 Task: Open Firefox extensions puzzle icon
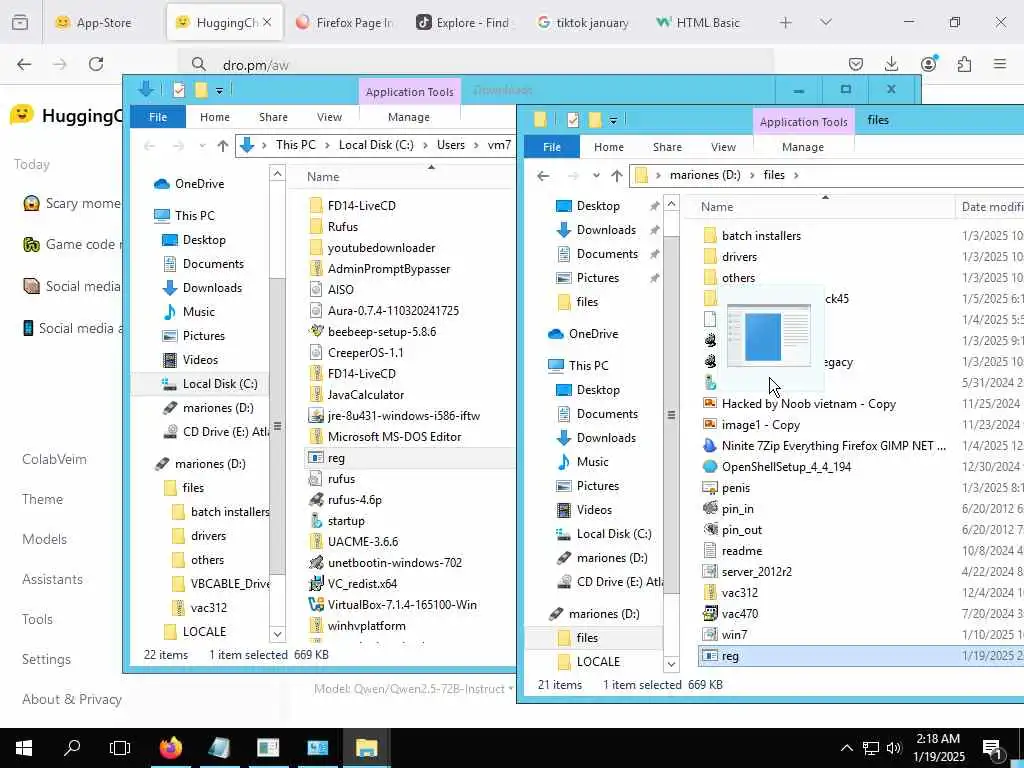(964, 64)
